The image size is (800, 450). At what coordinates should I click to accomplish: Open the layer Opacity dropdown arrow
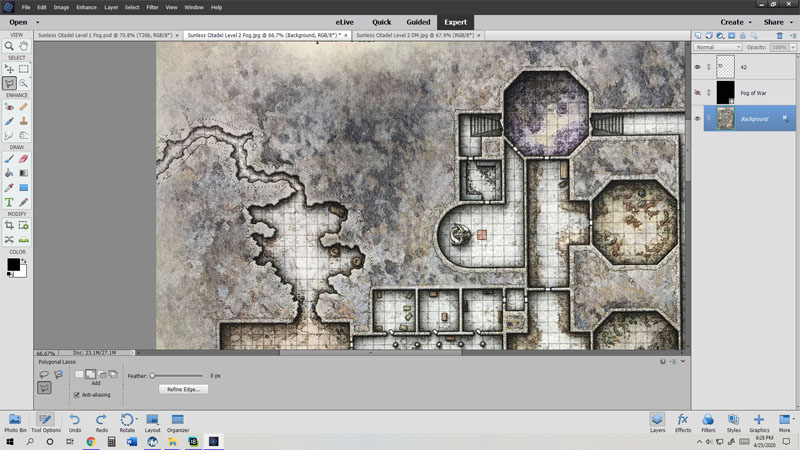coord(793,47)
